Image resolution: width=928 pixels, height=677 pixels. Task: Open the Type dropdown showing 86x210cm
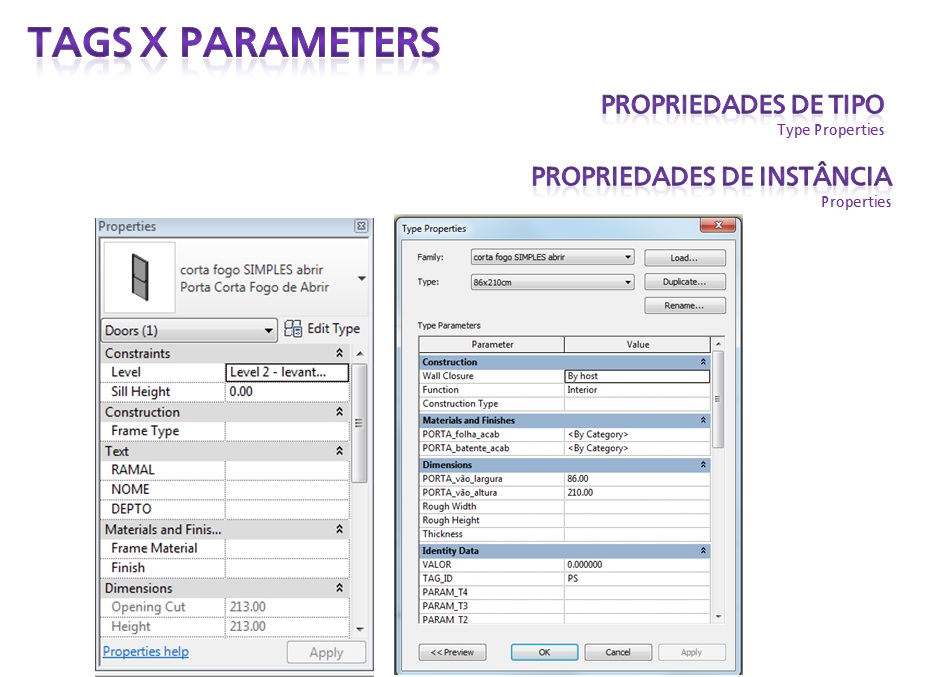627,280
